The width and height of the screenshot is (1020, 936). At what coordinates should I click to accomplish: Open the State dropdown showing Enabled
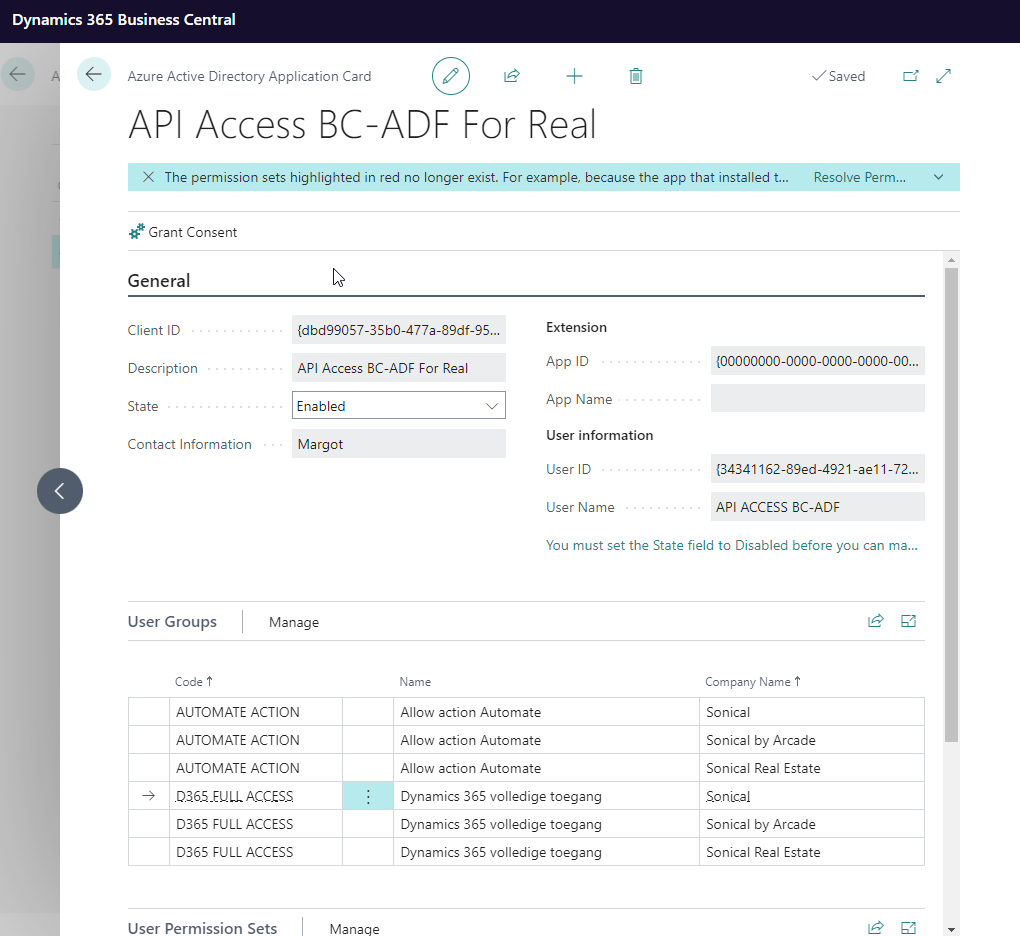tap(399, 406)
